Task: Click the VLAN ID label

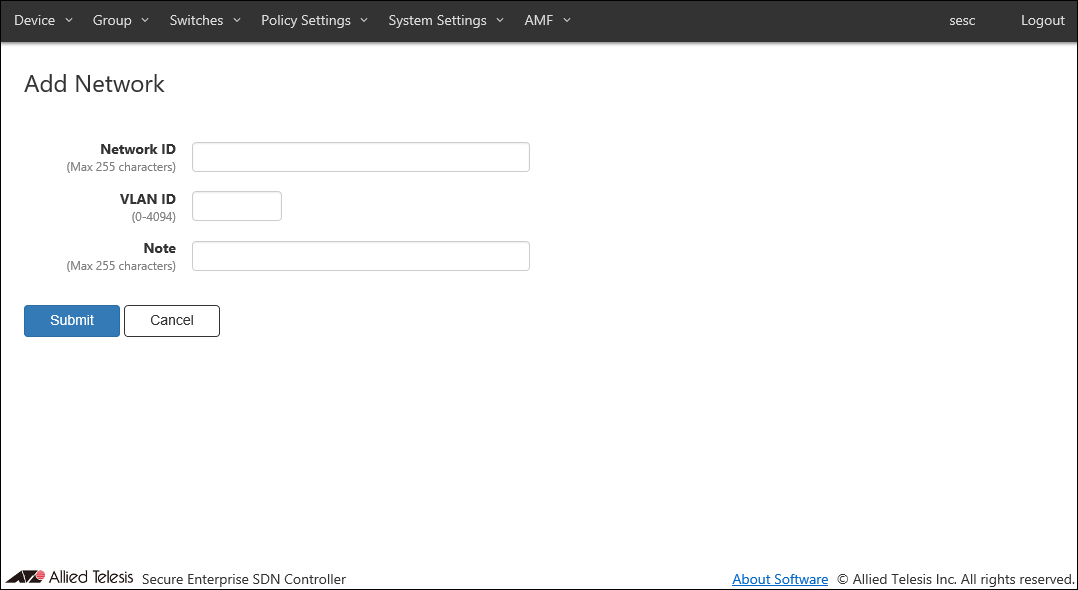Action: [148, 199]
